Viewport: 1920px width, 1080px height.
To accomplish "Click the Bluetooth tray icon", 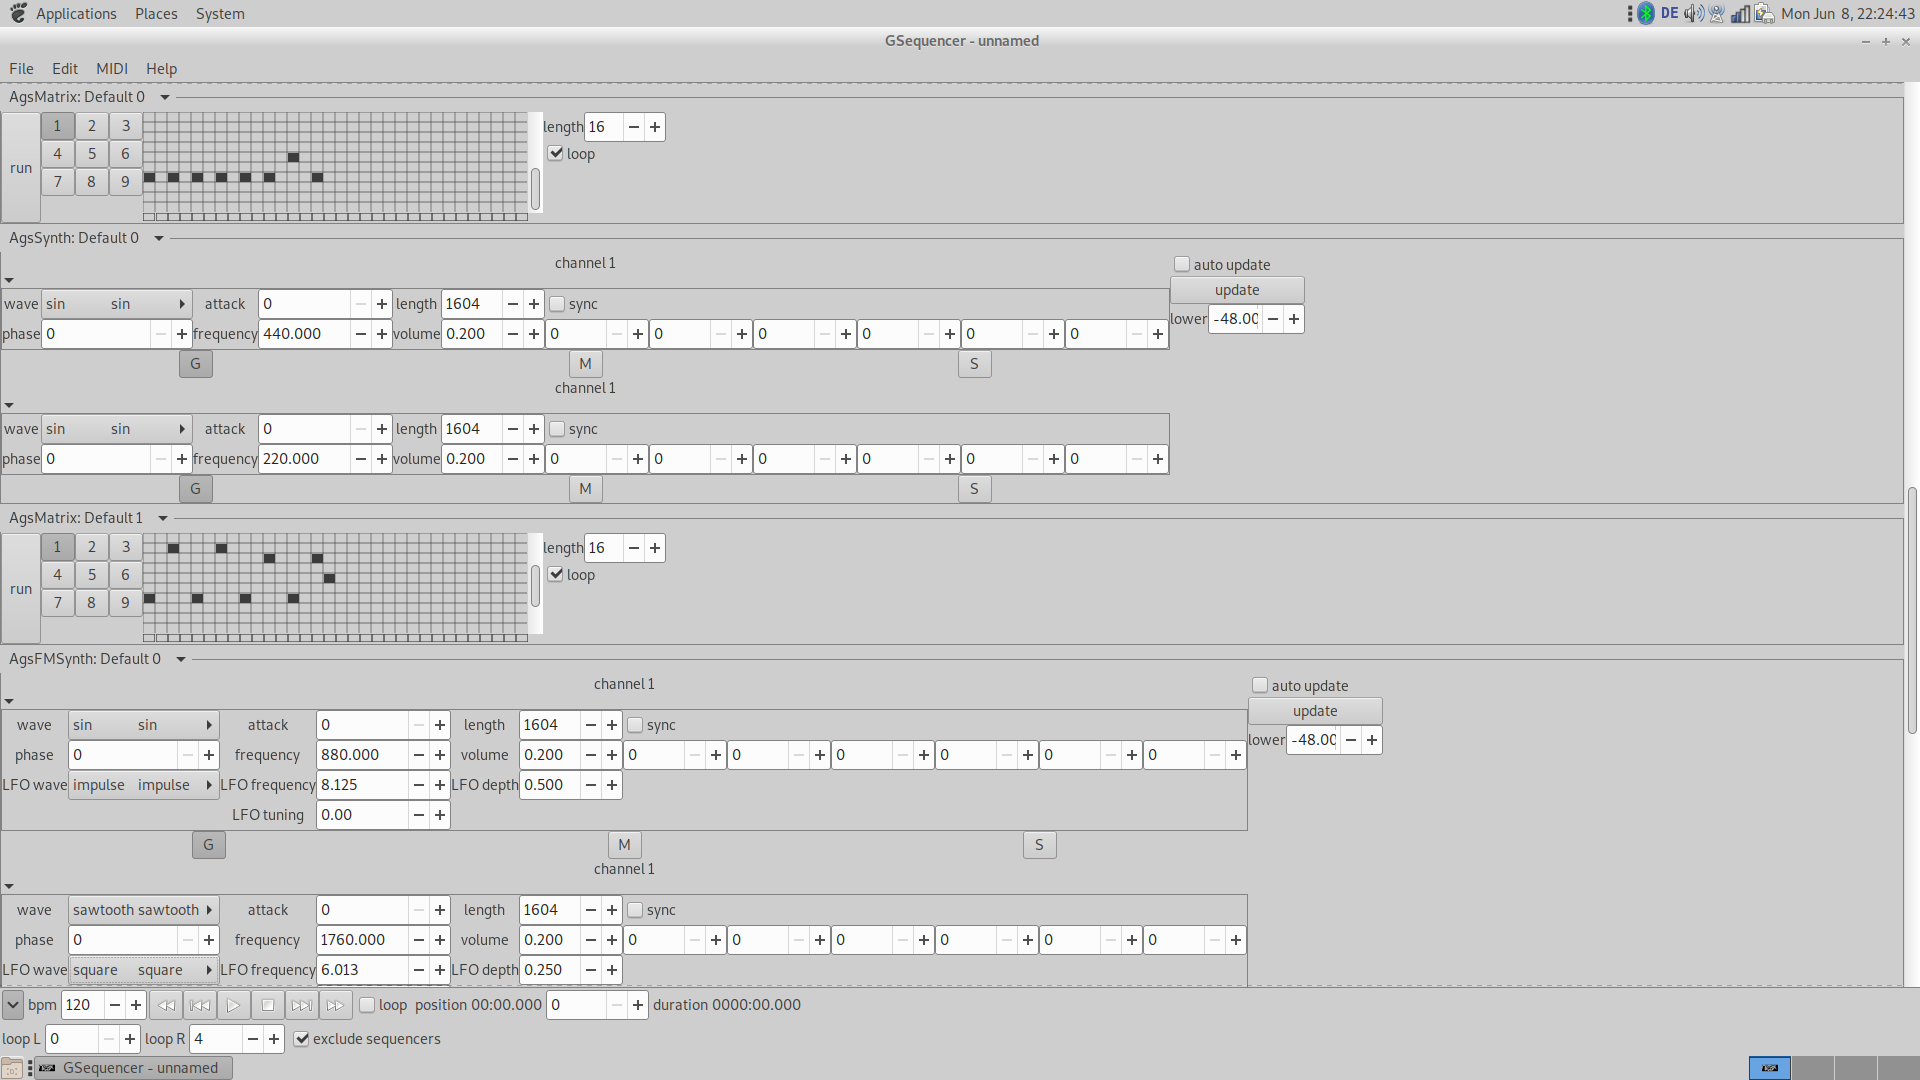I will [x=1646, y=14].
